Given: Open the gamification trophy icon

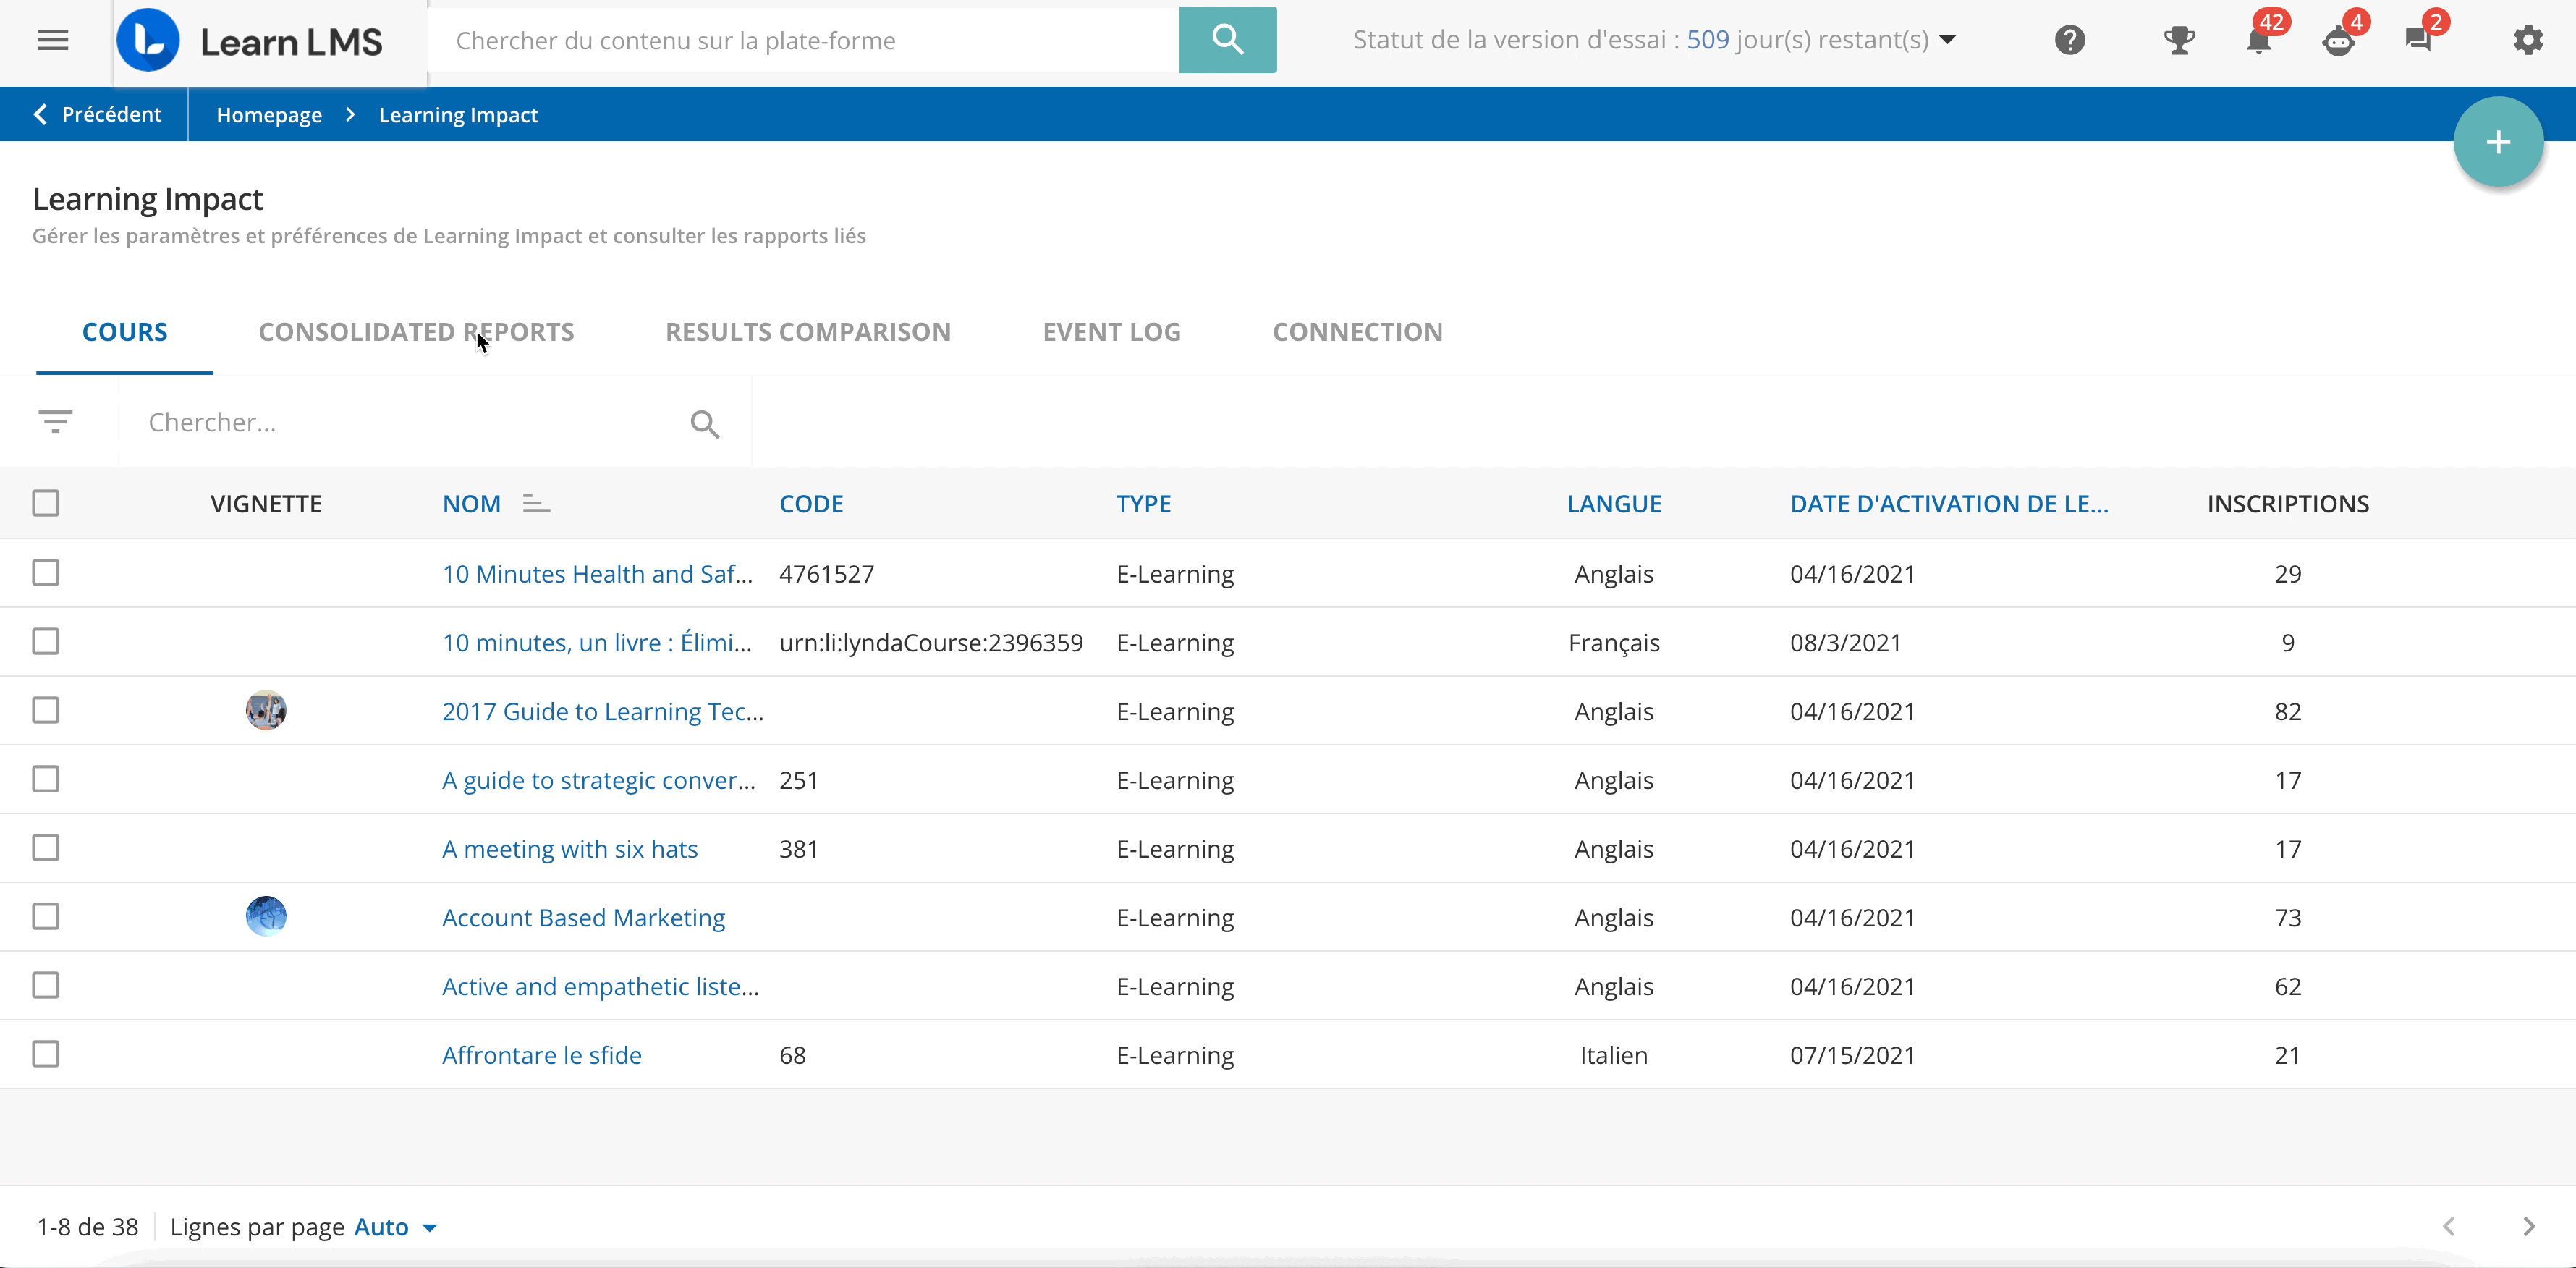Looking at the screenshot, I should pyautogui.click(x=2178, y=41).
